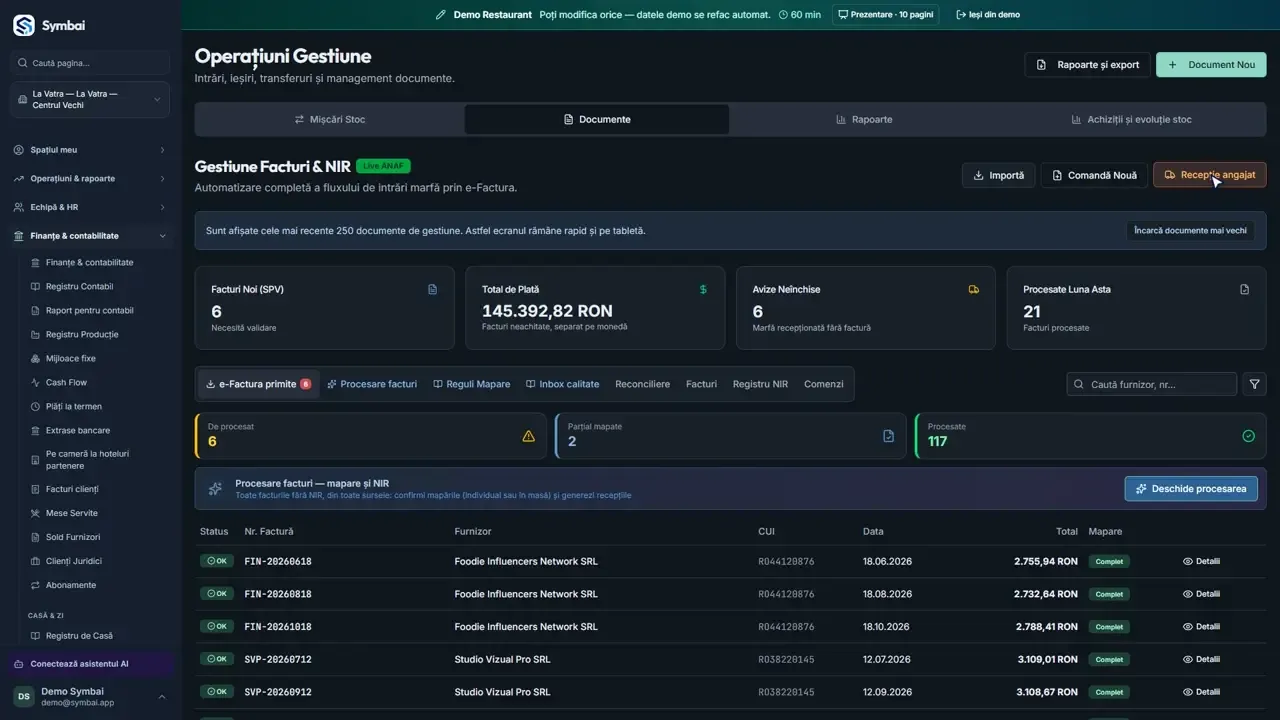Switch to Achiziții și evoluție stoc tab
This screenshot has height=720, width=1280.
tap(1131, 119)
